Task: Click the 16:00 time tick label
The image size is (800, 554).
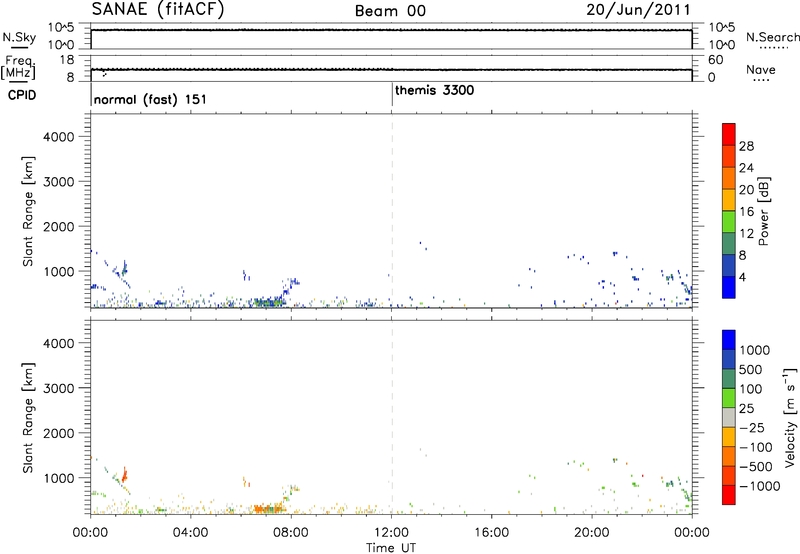Action: (x=491, y=533)
